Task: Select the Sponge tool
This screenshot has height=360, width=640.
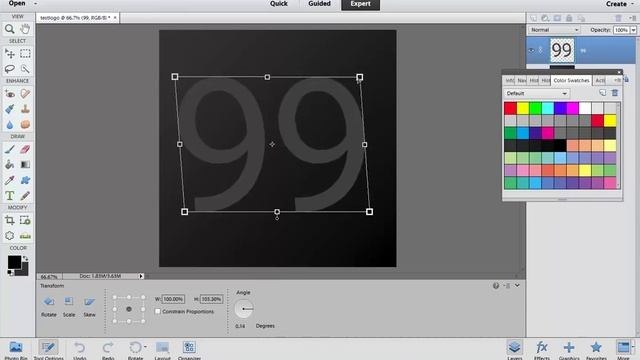Action: 25,124
